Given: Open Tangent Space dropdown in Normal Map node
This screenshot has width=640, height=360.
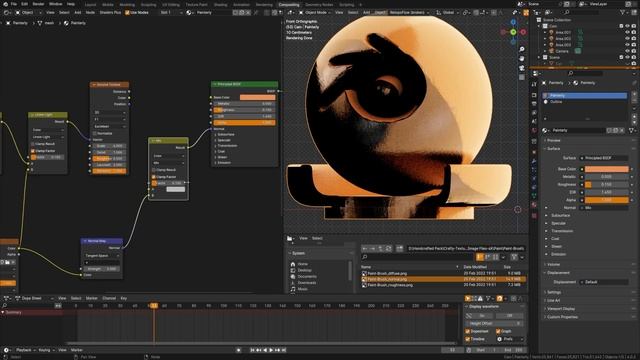Looking at the screenshot, I should (x=102, y=256).
